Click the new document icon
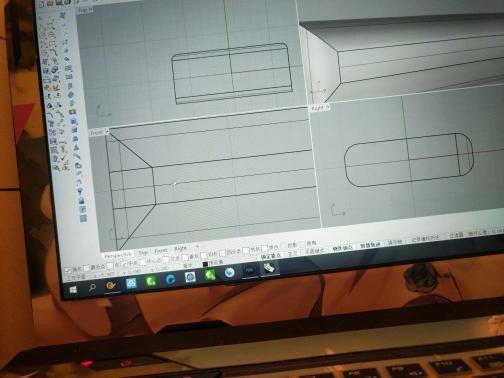The width and height of the screenshot is (504, 378). (41, 4)
